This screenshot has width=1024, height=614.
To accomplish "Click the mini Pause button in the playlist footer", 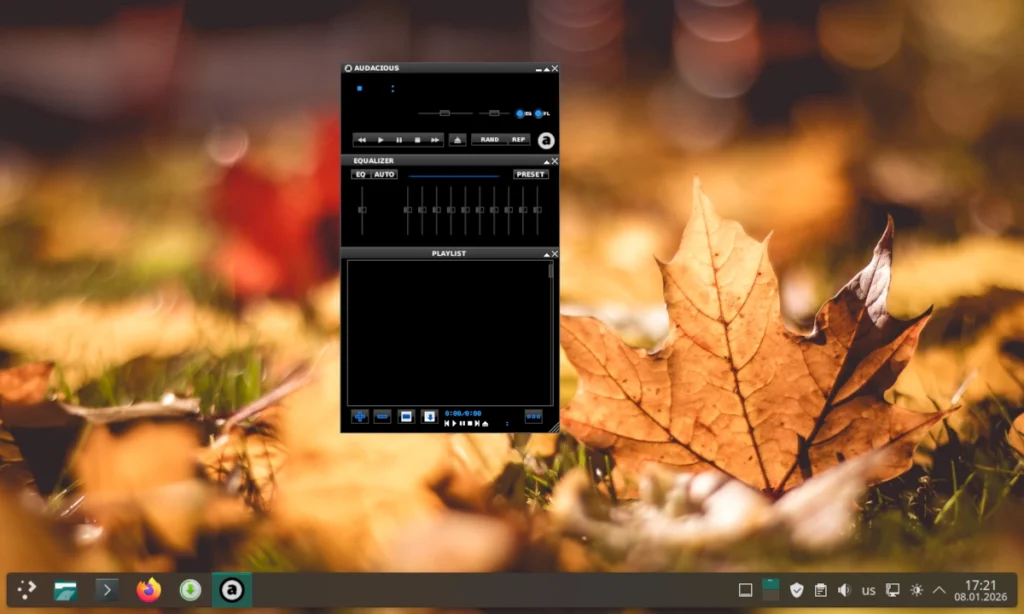I will [462, 423].
